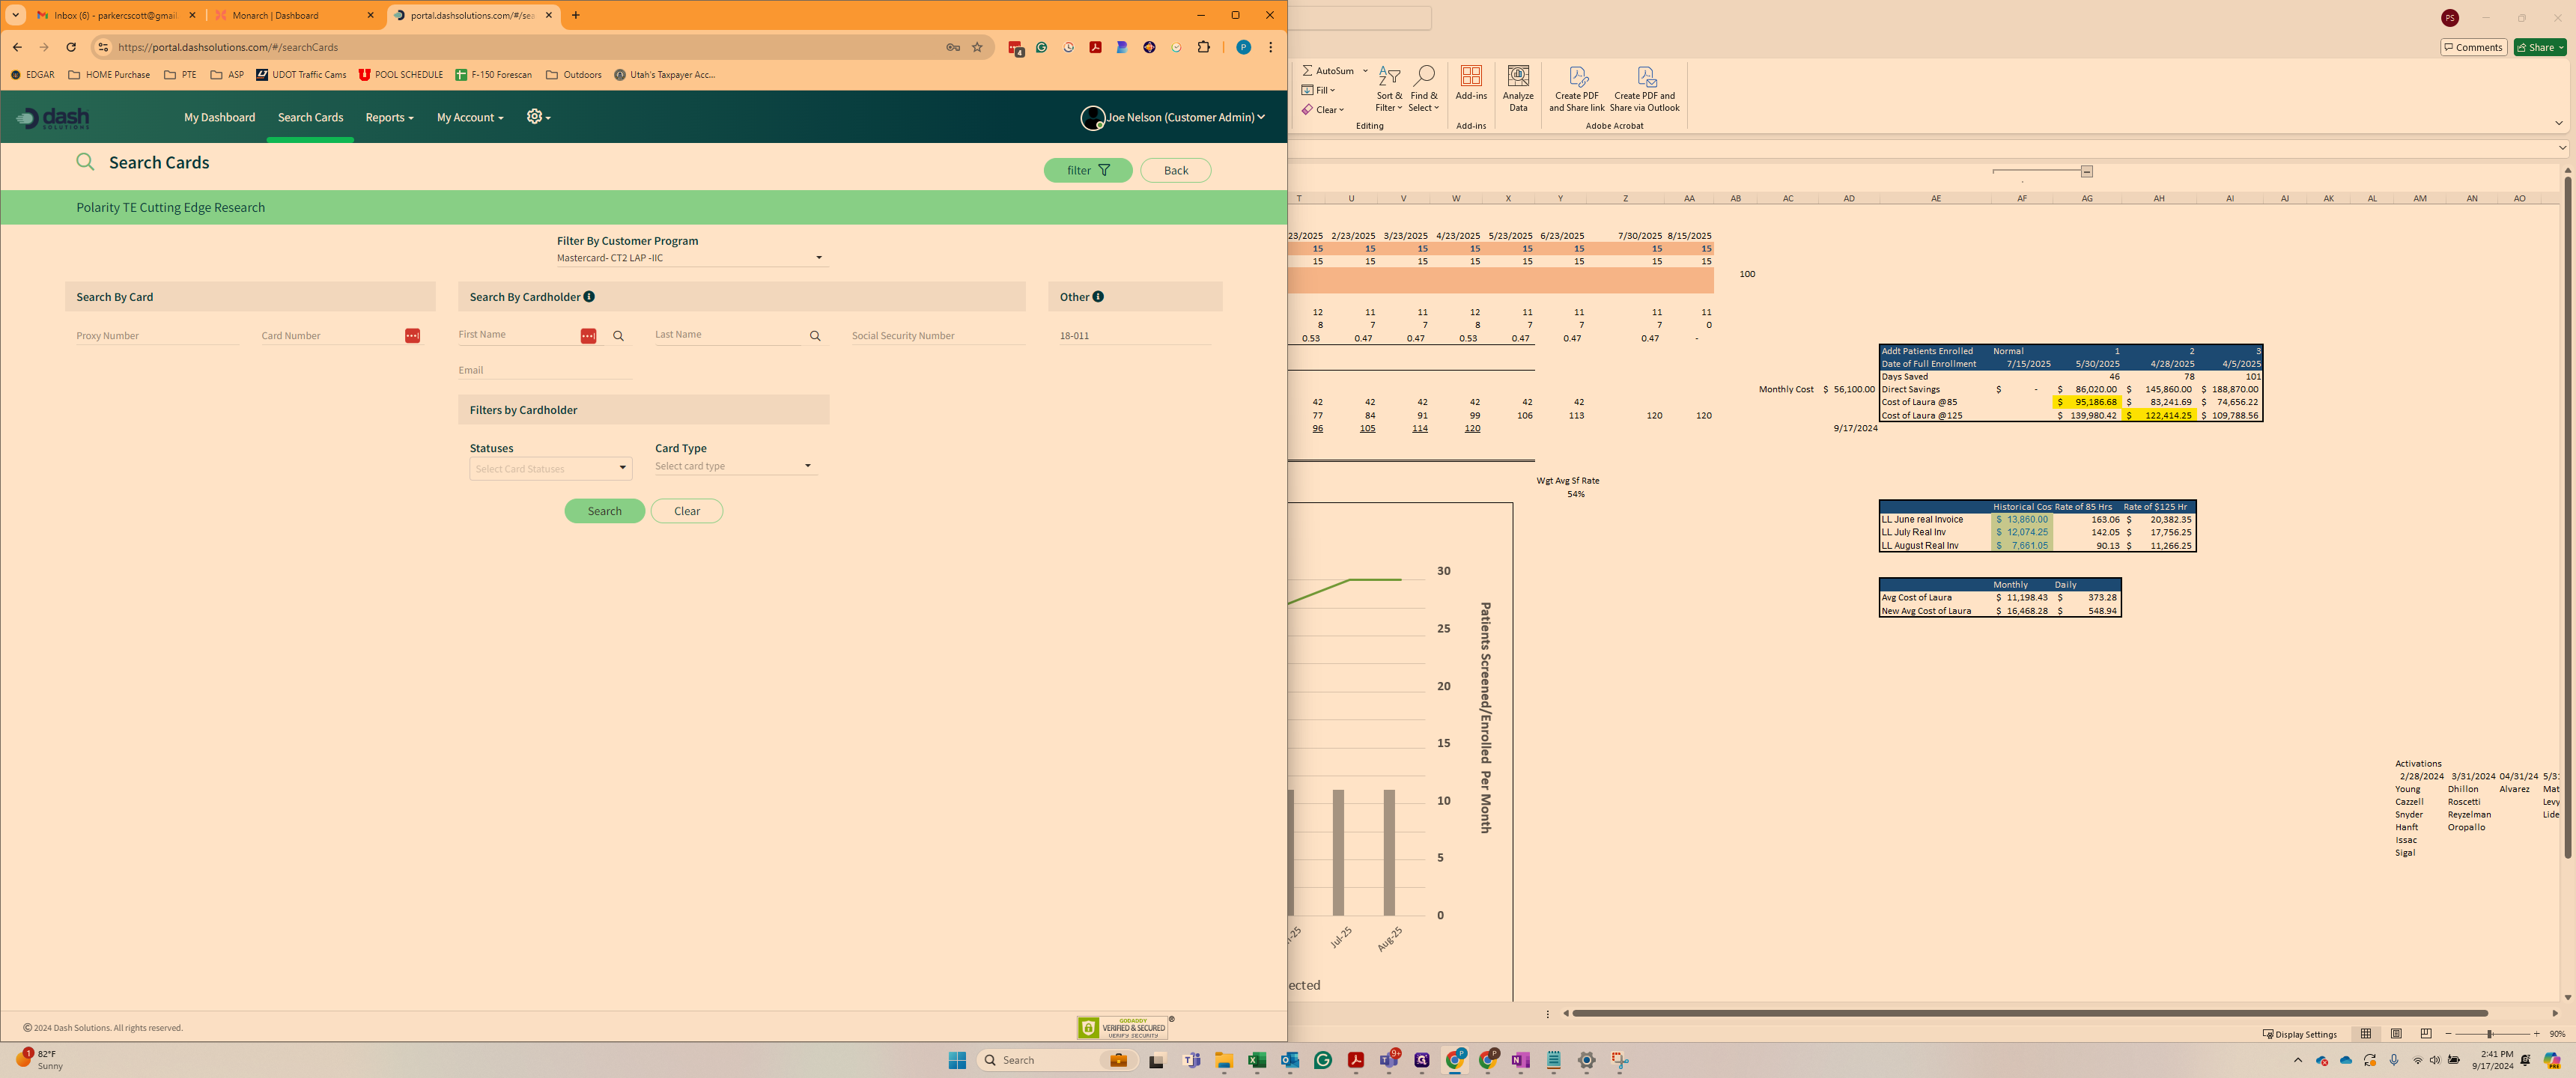Open Outlook from the Windows taskbar

coord(1289,1060)
